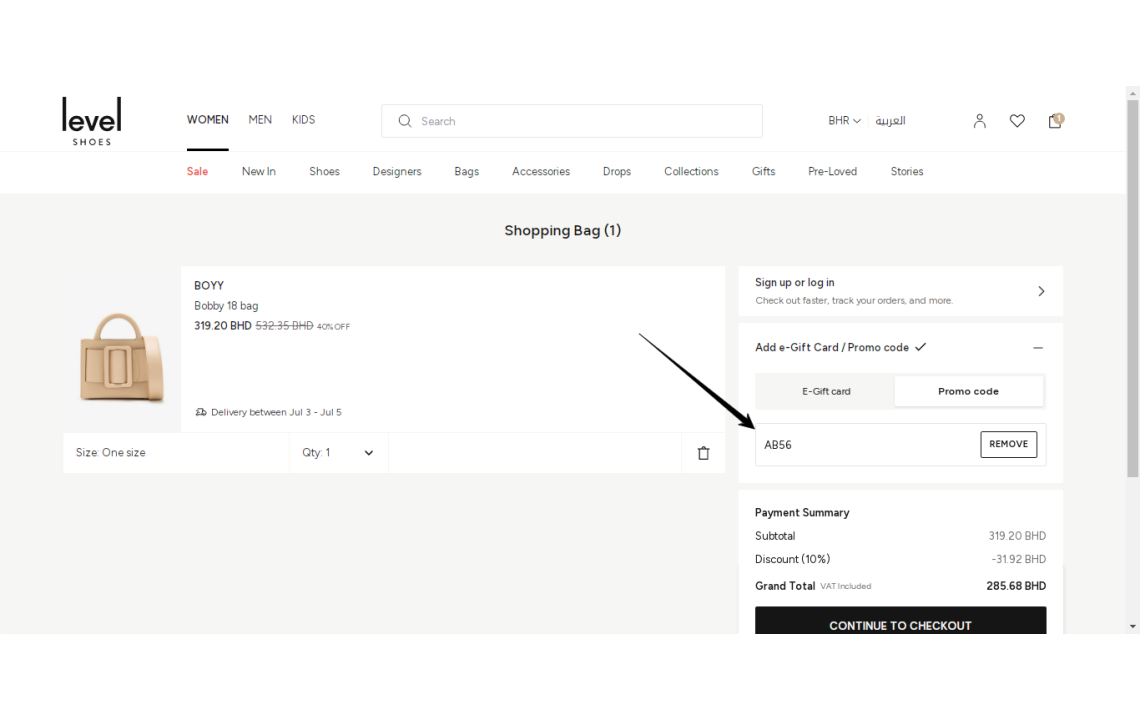Screen dimensions: 1140x720
Task: Open the shopping bag icon in header
Action: [1055, 121]
